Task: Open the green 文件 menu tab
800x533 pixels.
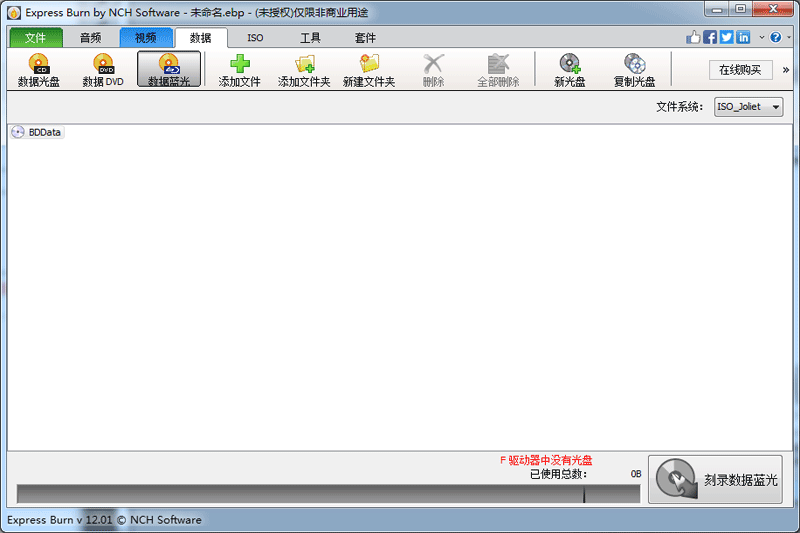Action: [36, 38]
